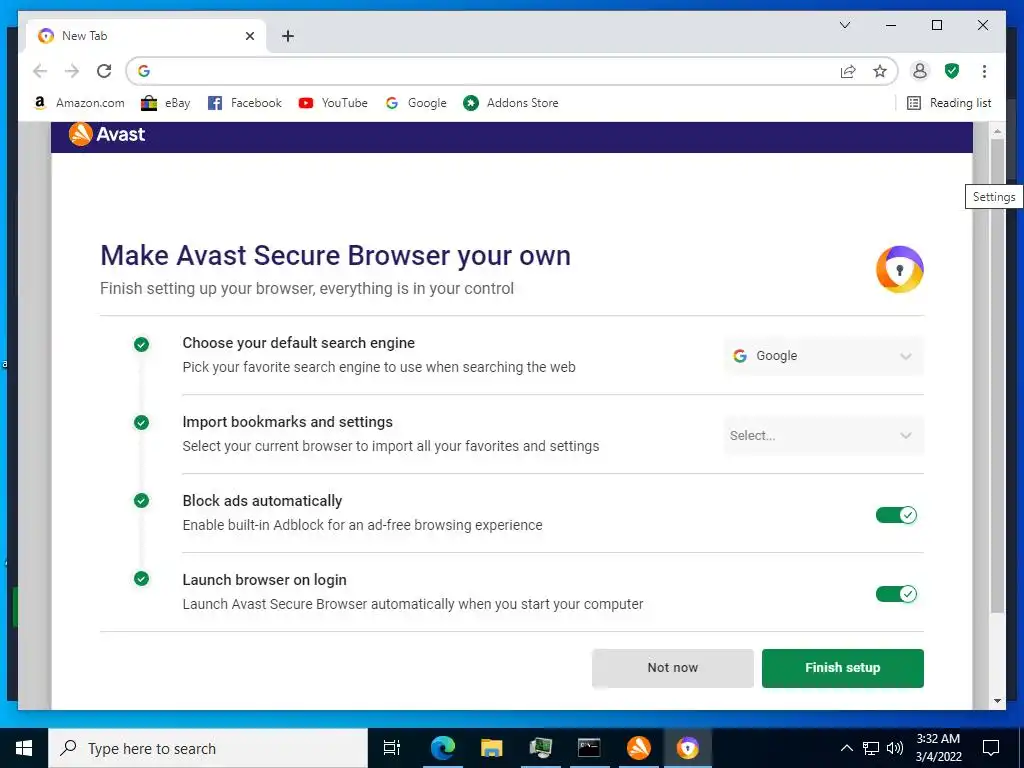Click the scrollbar down arrow
The image size is (1024, 768).
[x=997, y=701]
